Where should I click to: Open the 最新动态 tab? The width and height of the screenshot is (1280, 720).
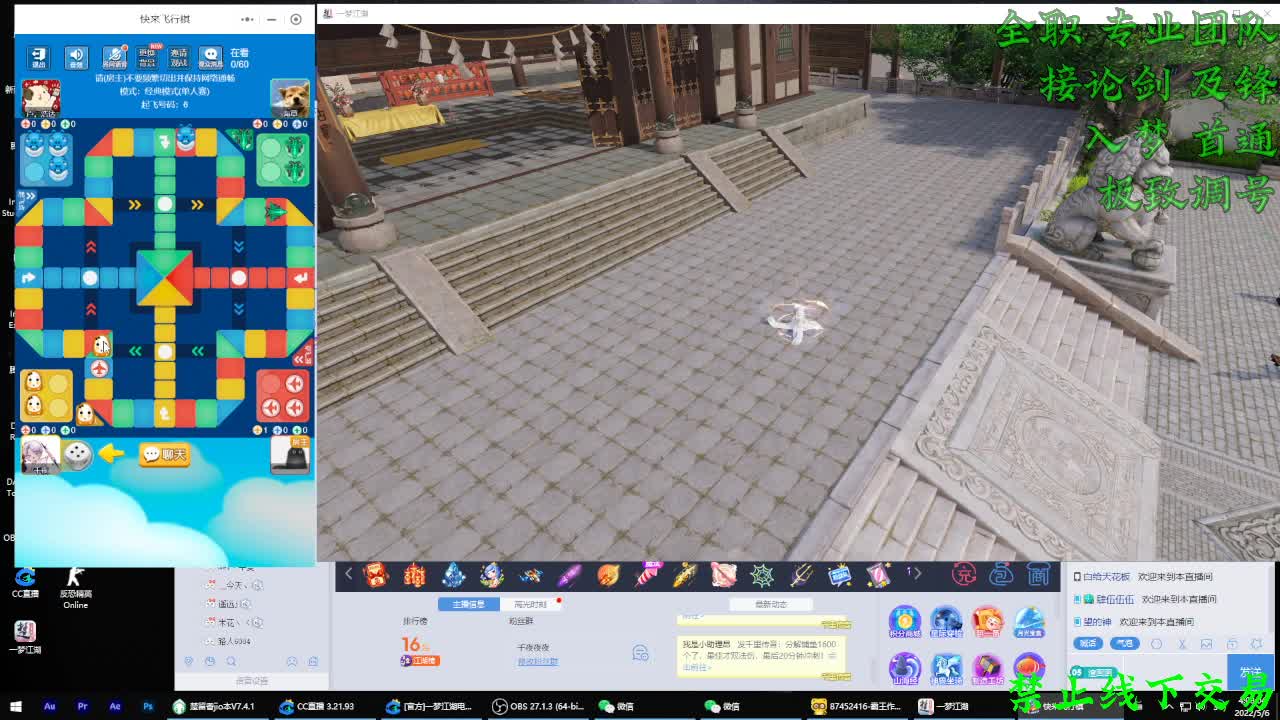[771, 604]
